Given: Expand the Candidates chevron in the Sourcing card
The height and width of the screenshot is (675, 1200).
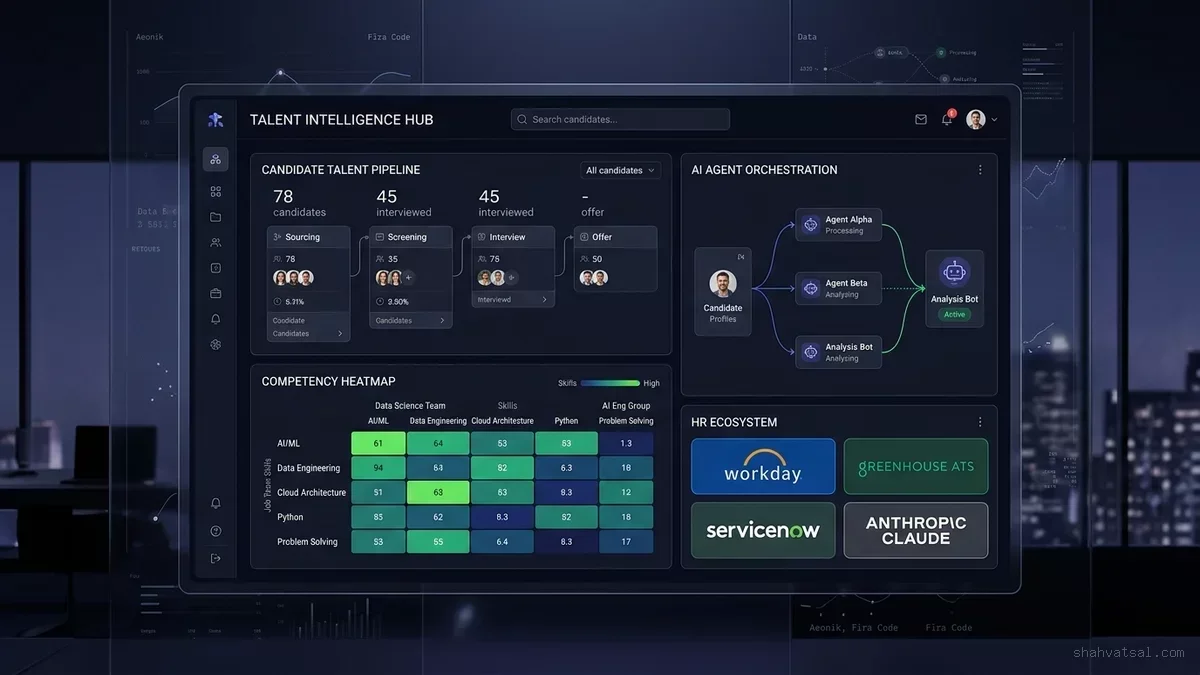Looking at the screenshot, I should point(340,334).
